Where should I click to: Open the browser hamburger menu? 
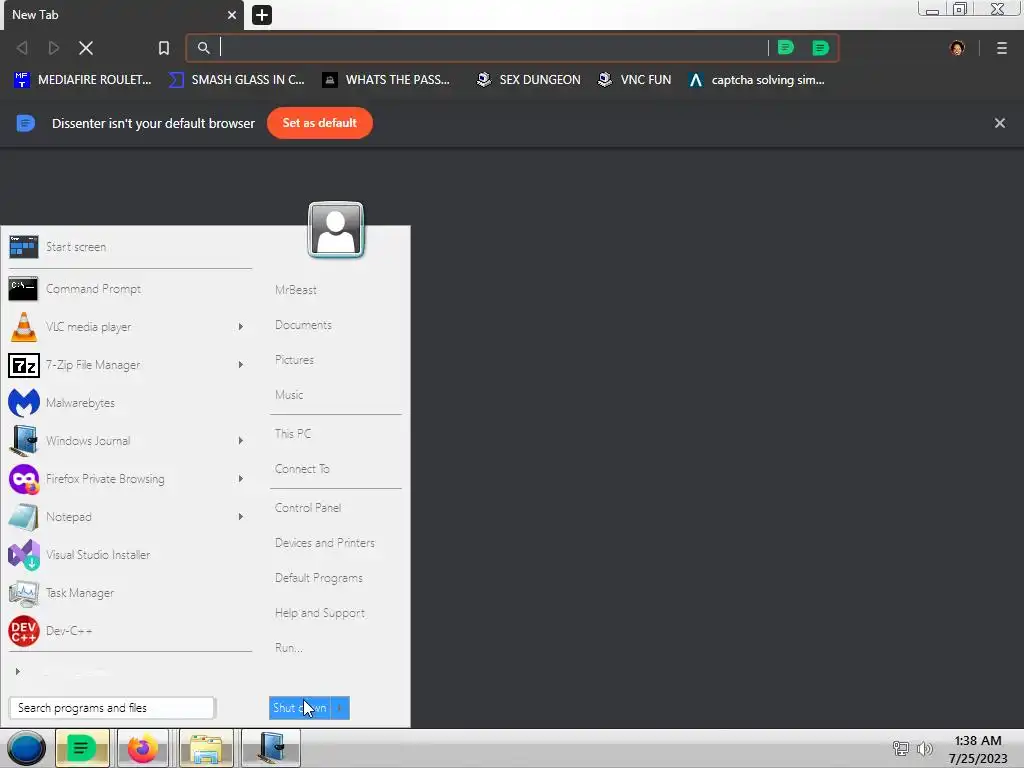coord(1002,48)
